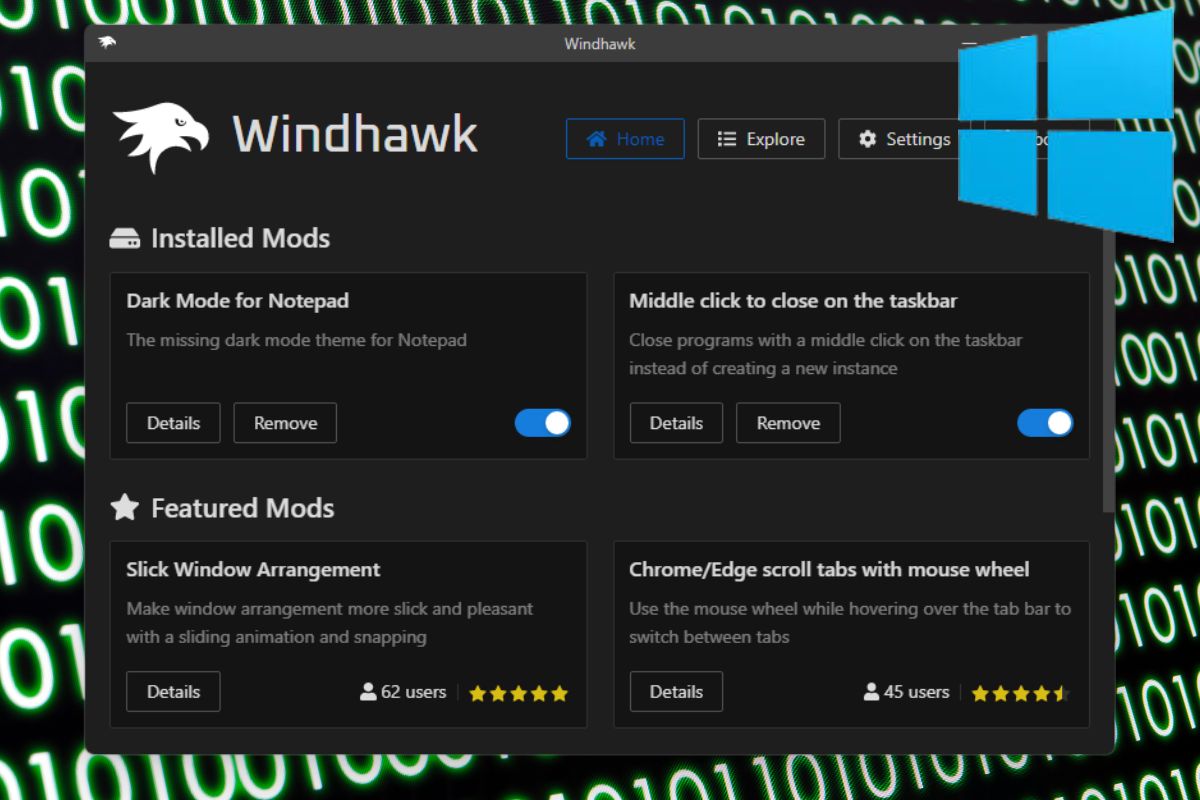Image resolution: width=1200 pixels, height=800 pixels.
Task: Remove the Middle click to close mod
Action: pyautogui.click(x=788, y=423)
